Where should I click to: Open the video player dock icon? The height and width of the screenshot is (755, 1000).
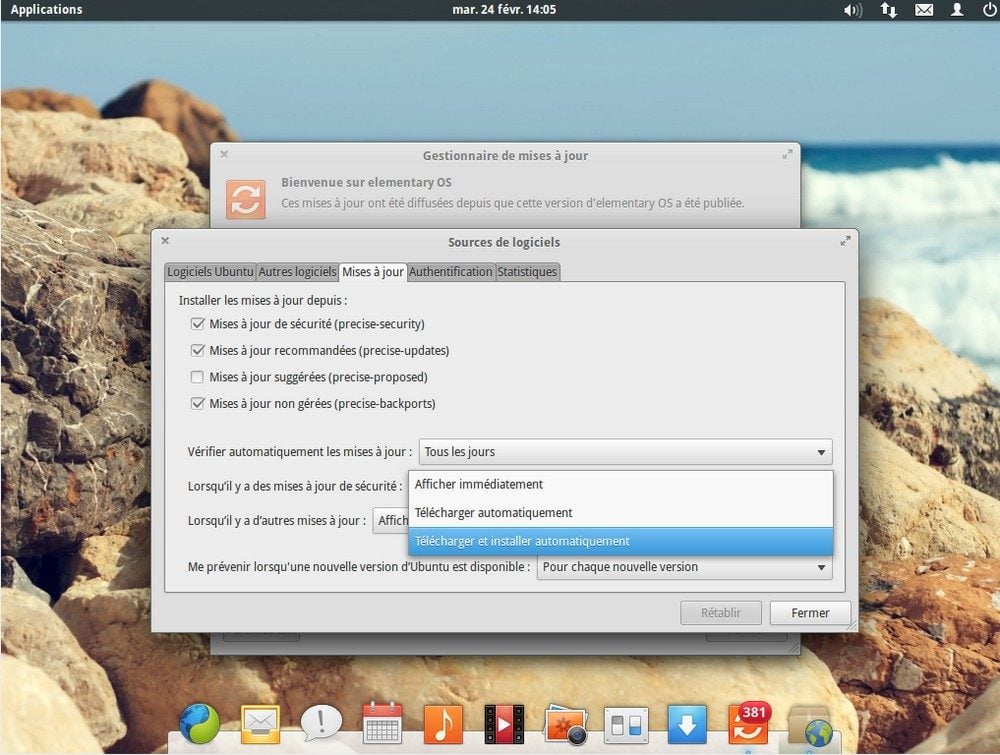coord(504,724)
